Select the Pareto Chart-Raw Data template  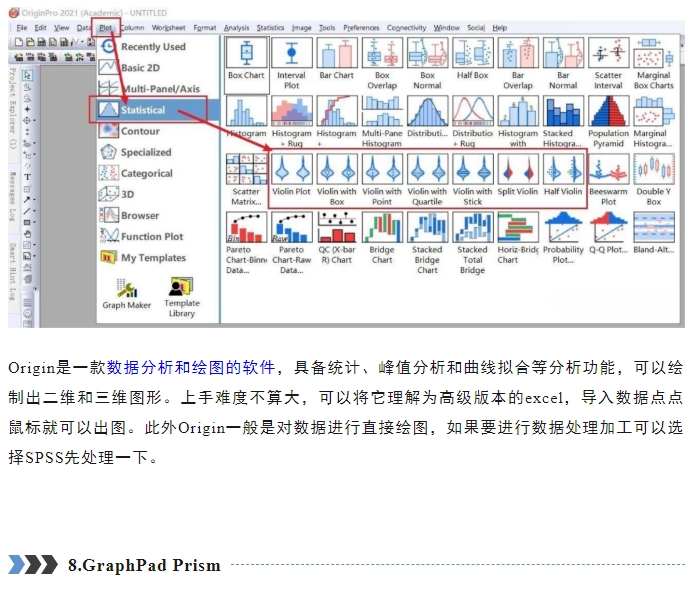291,243
